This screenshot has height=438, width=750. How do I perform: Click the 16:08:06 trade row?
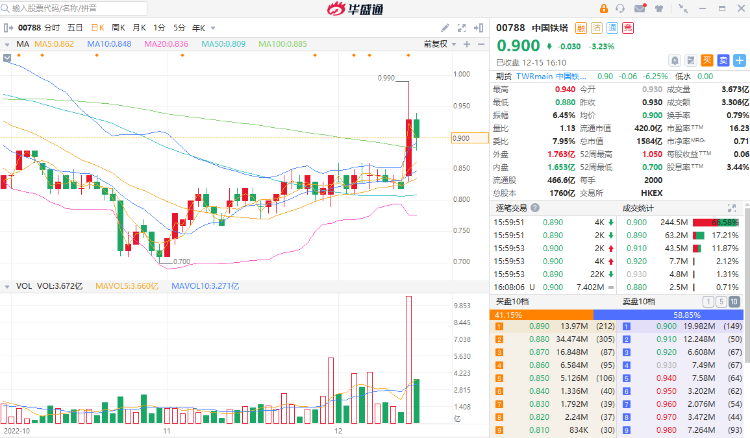pos(553,287)
